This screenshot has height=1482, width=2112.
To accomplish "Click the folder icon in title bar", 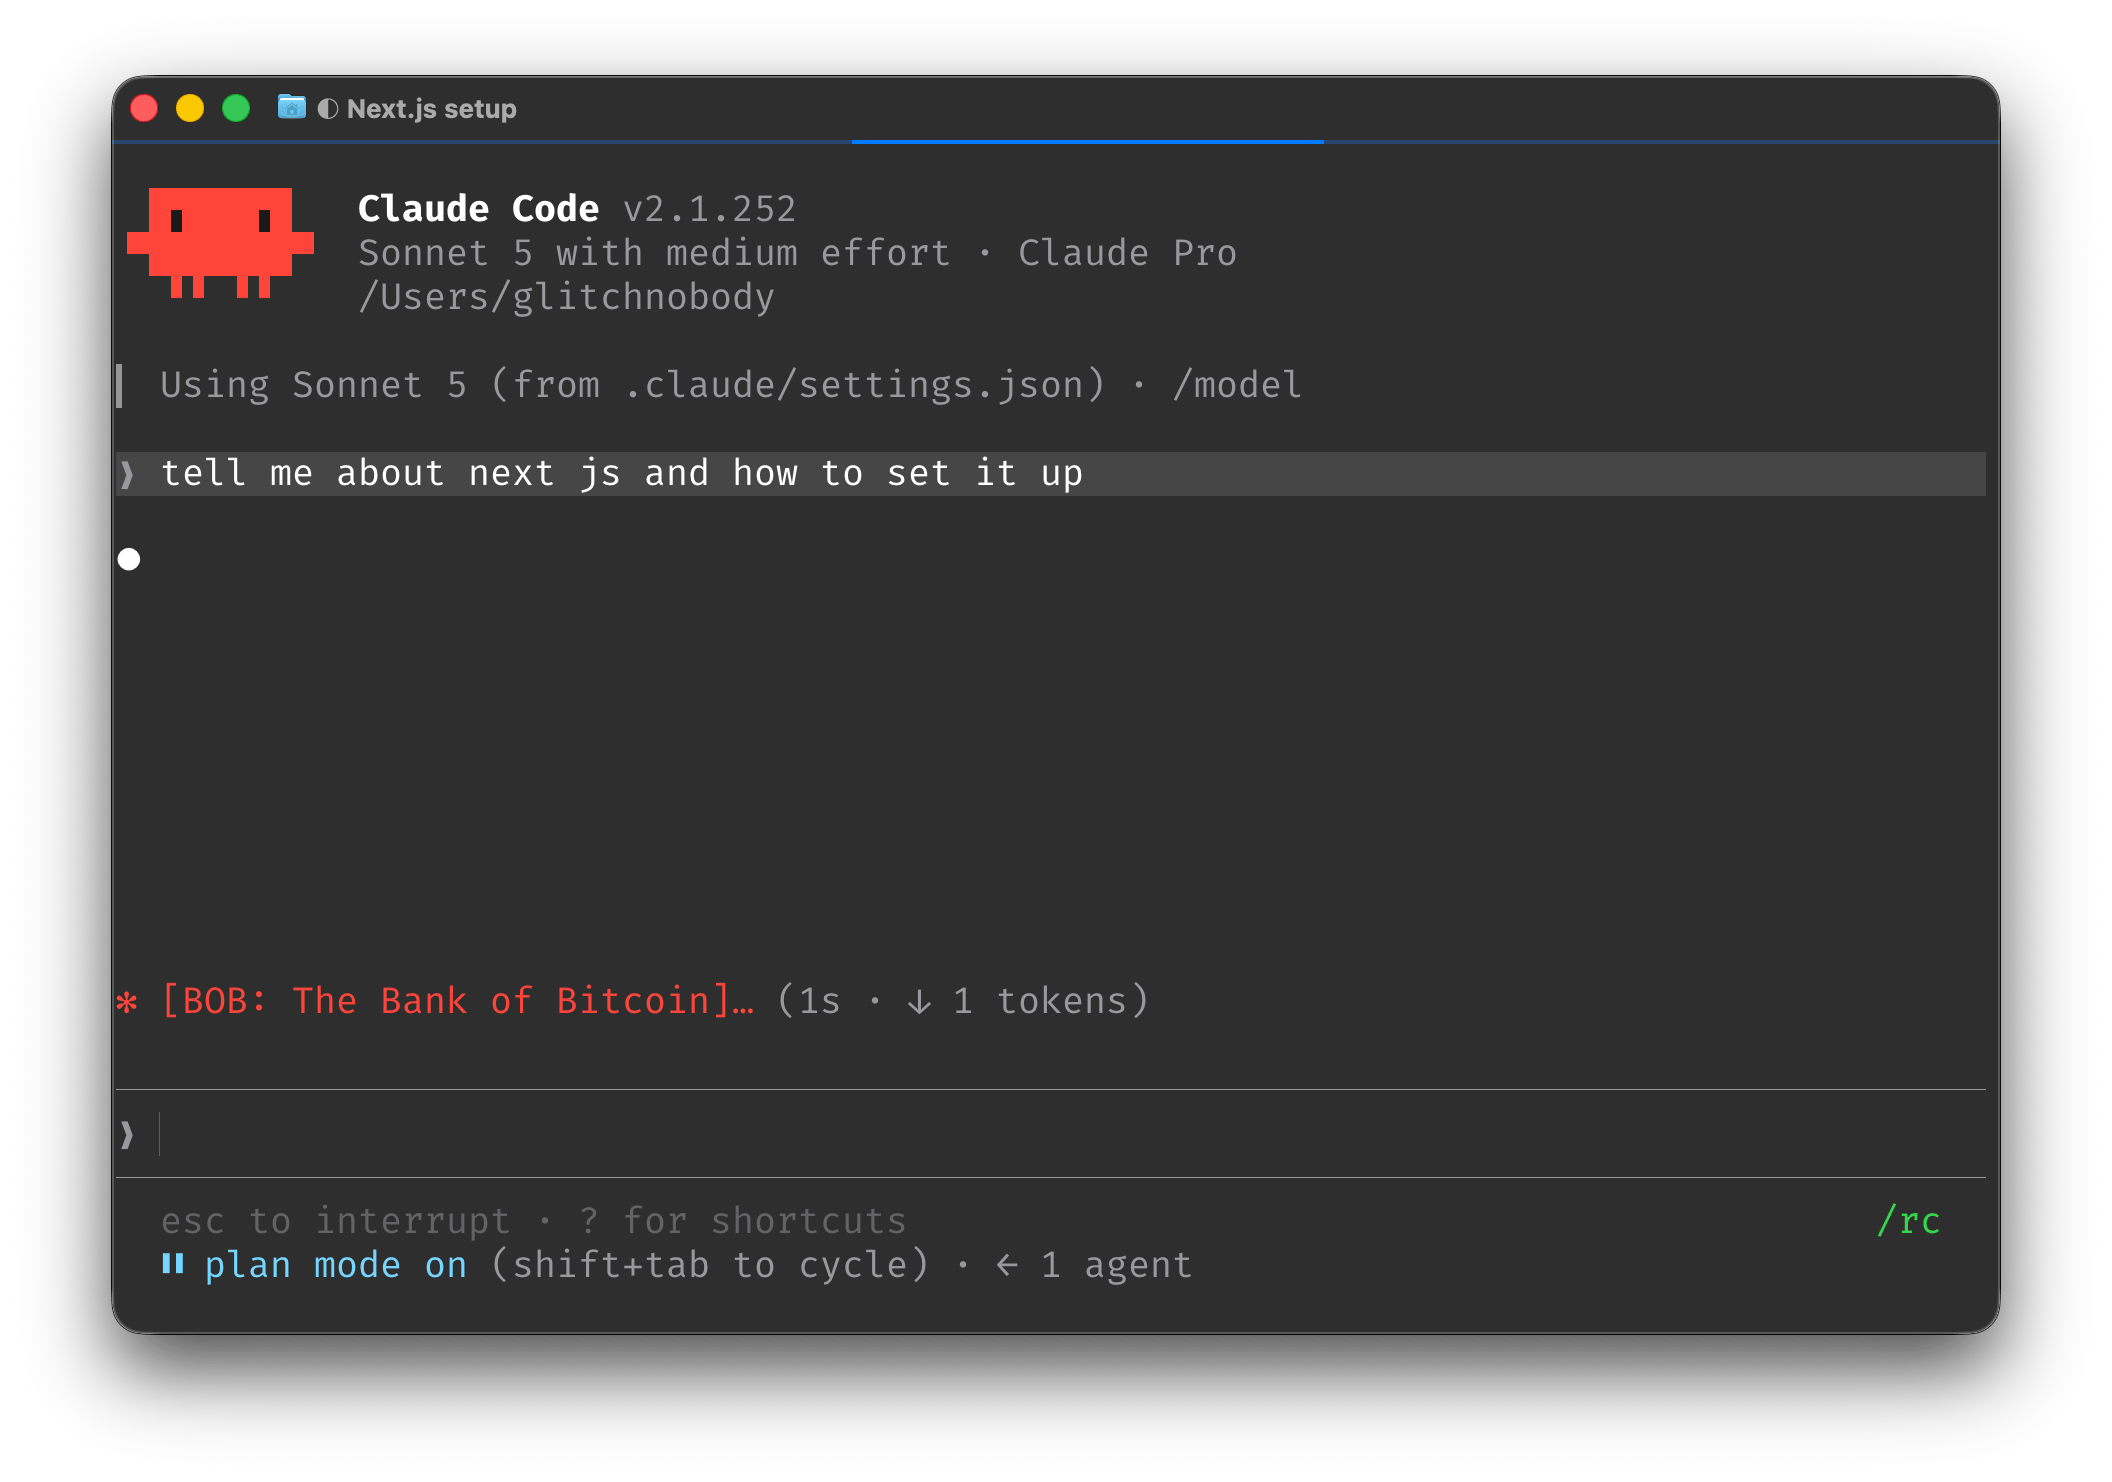I will (291, 107).
